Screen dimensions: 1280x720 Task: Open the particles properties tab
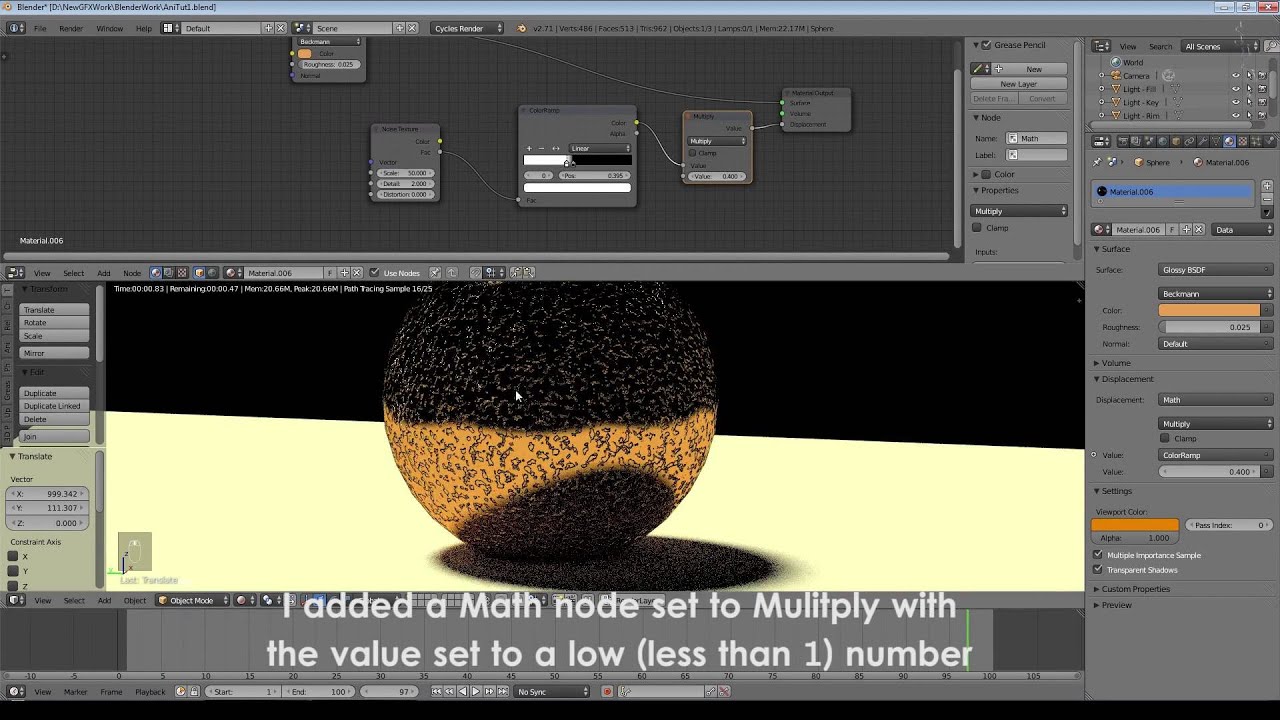pyautogui.click(x=1256, y=141)
